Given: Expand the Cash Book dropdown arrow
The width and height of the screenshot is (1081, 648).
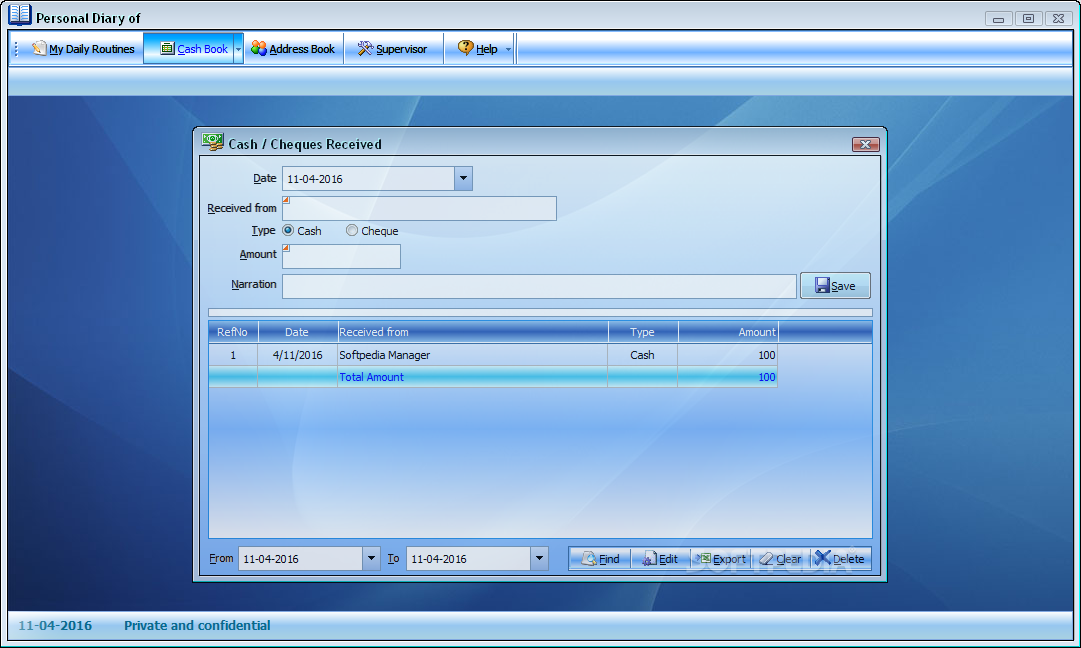Looking at the screenshot, I should 239,49.
